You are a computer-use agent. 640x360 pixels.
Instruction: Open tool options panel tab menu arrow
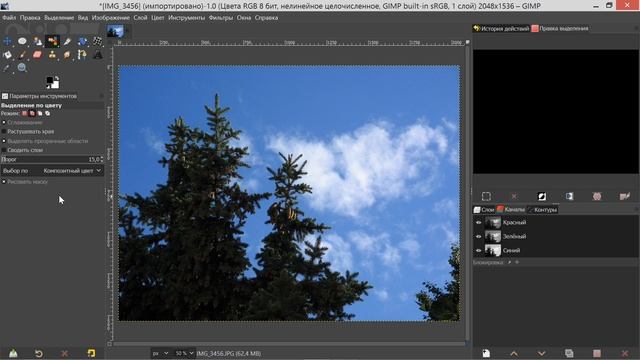pyautogui.click(x=101, y=96)
